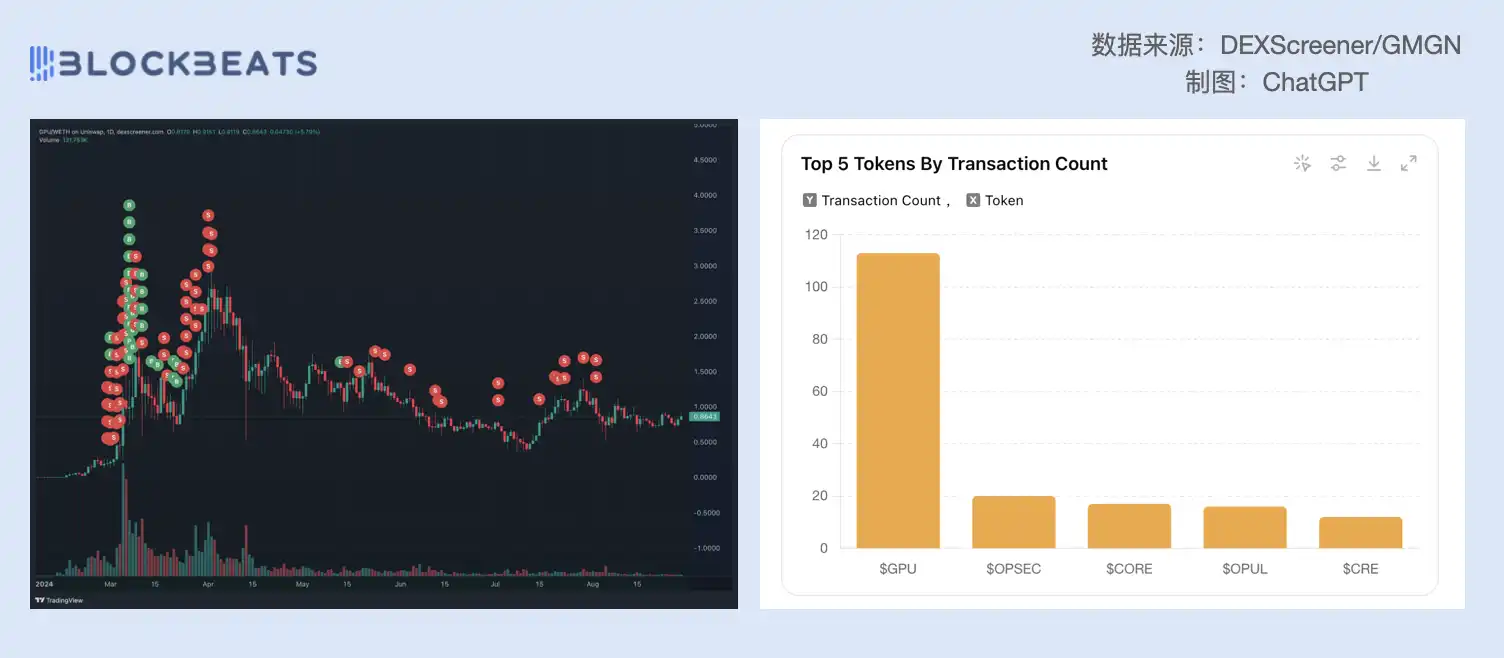
Task: Expand the bar chart to fullscreen
Action: pos(1409,163)
